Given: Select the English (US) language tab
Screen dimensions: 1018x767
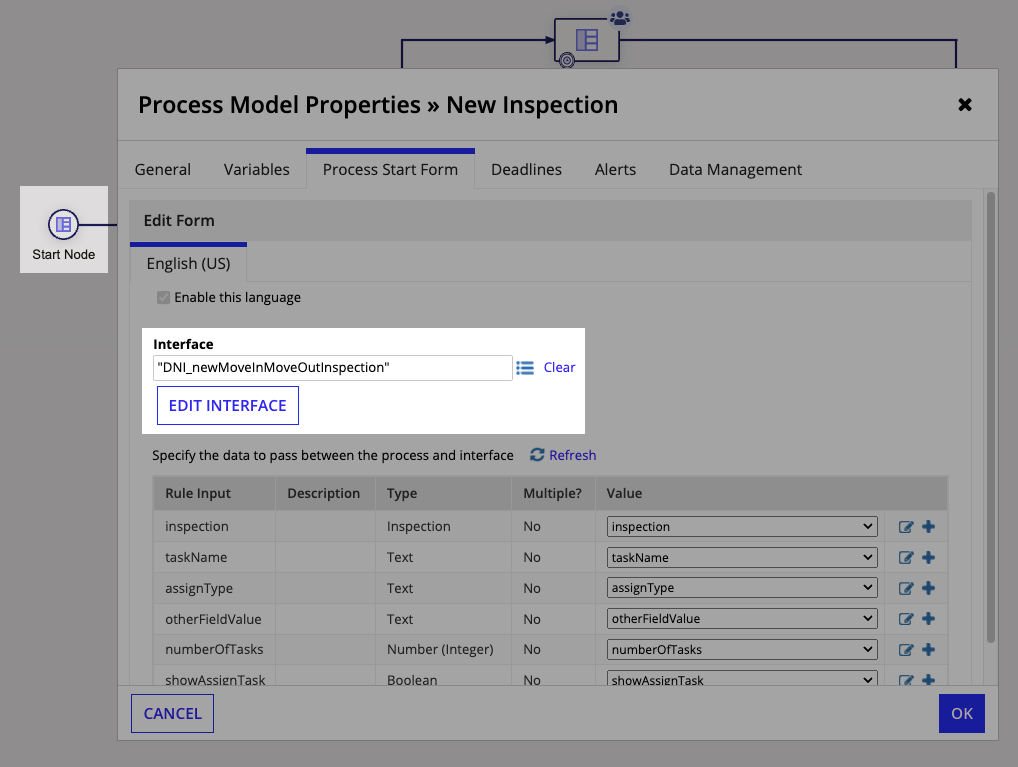Looking at the screenshot, I should 188,264.
